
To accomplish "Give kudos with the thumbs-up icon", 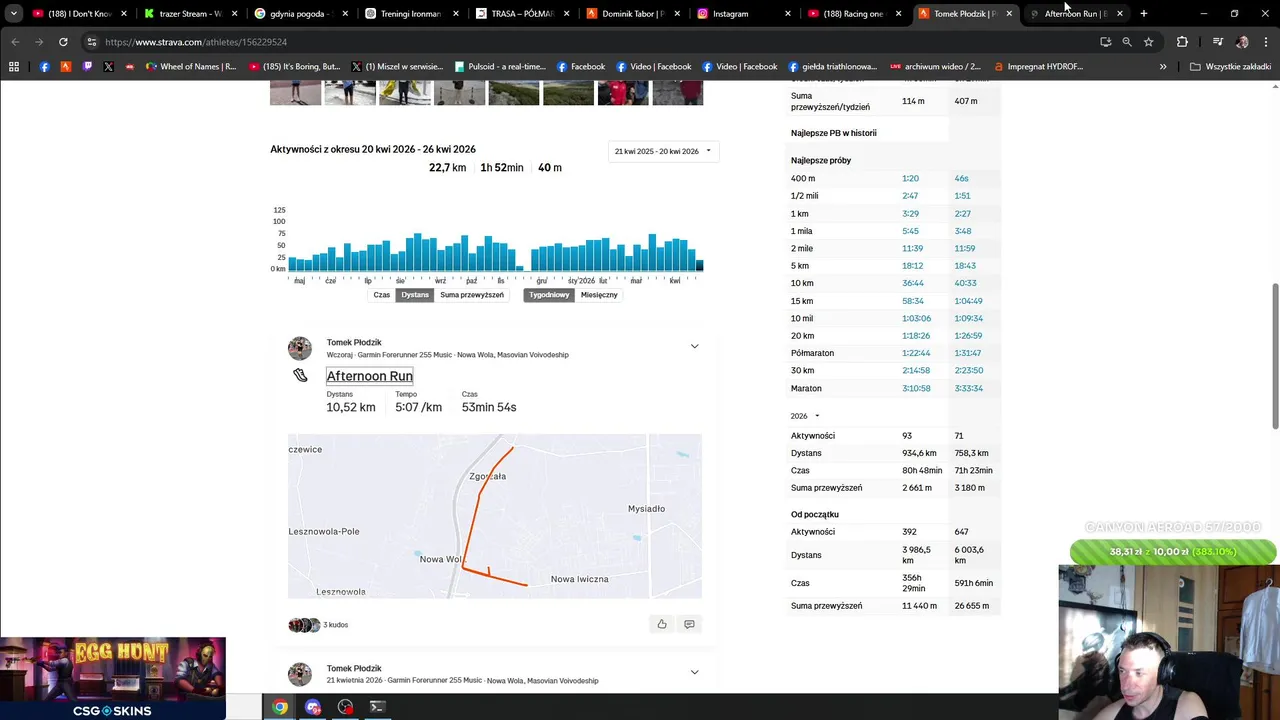I will click(x=661, y=624).
